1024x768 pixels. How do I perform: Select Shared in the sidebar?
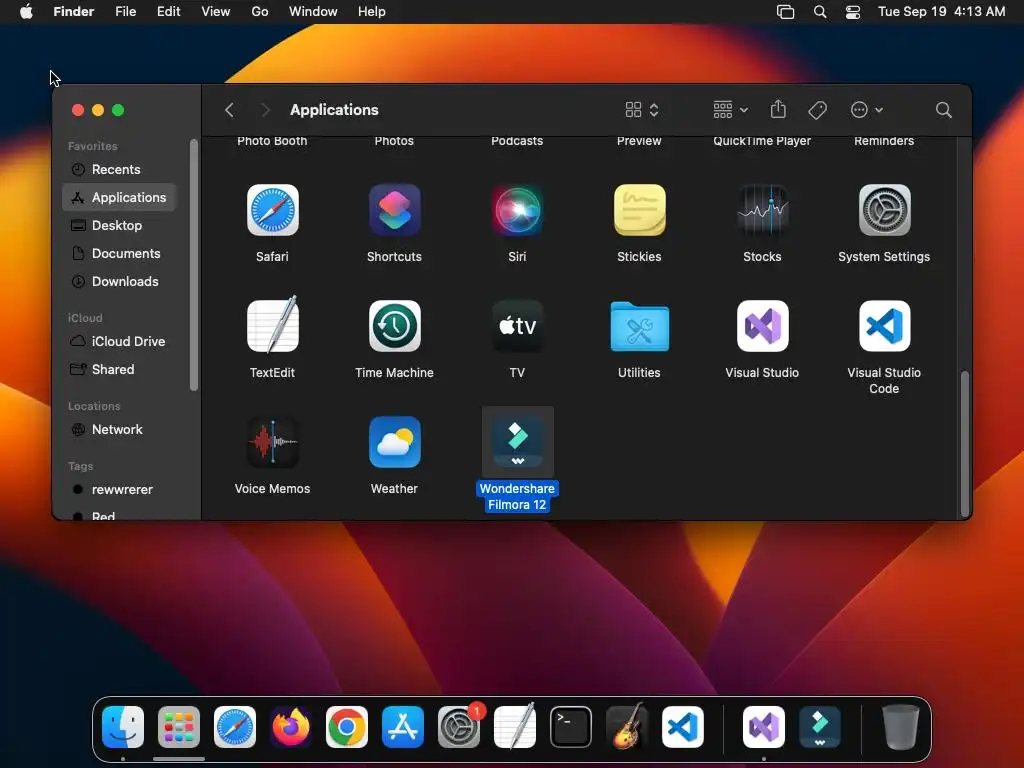click(120, 370)
